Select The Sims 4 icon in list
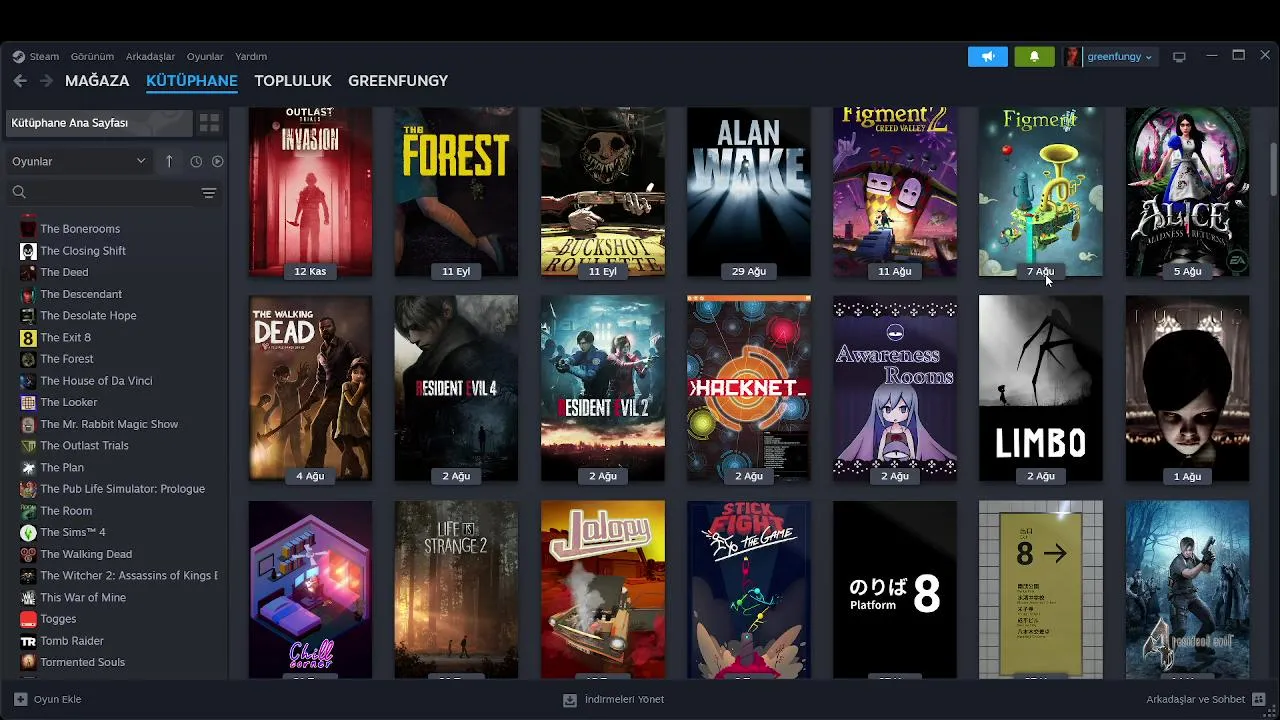The image size is (1280, 720). point(28,533)
